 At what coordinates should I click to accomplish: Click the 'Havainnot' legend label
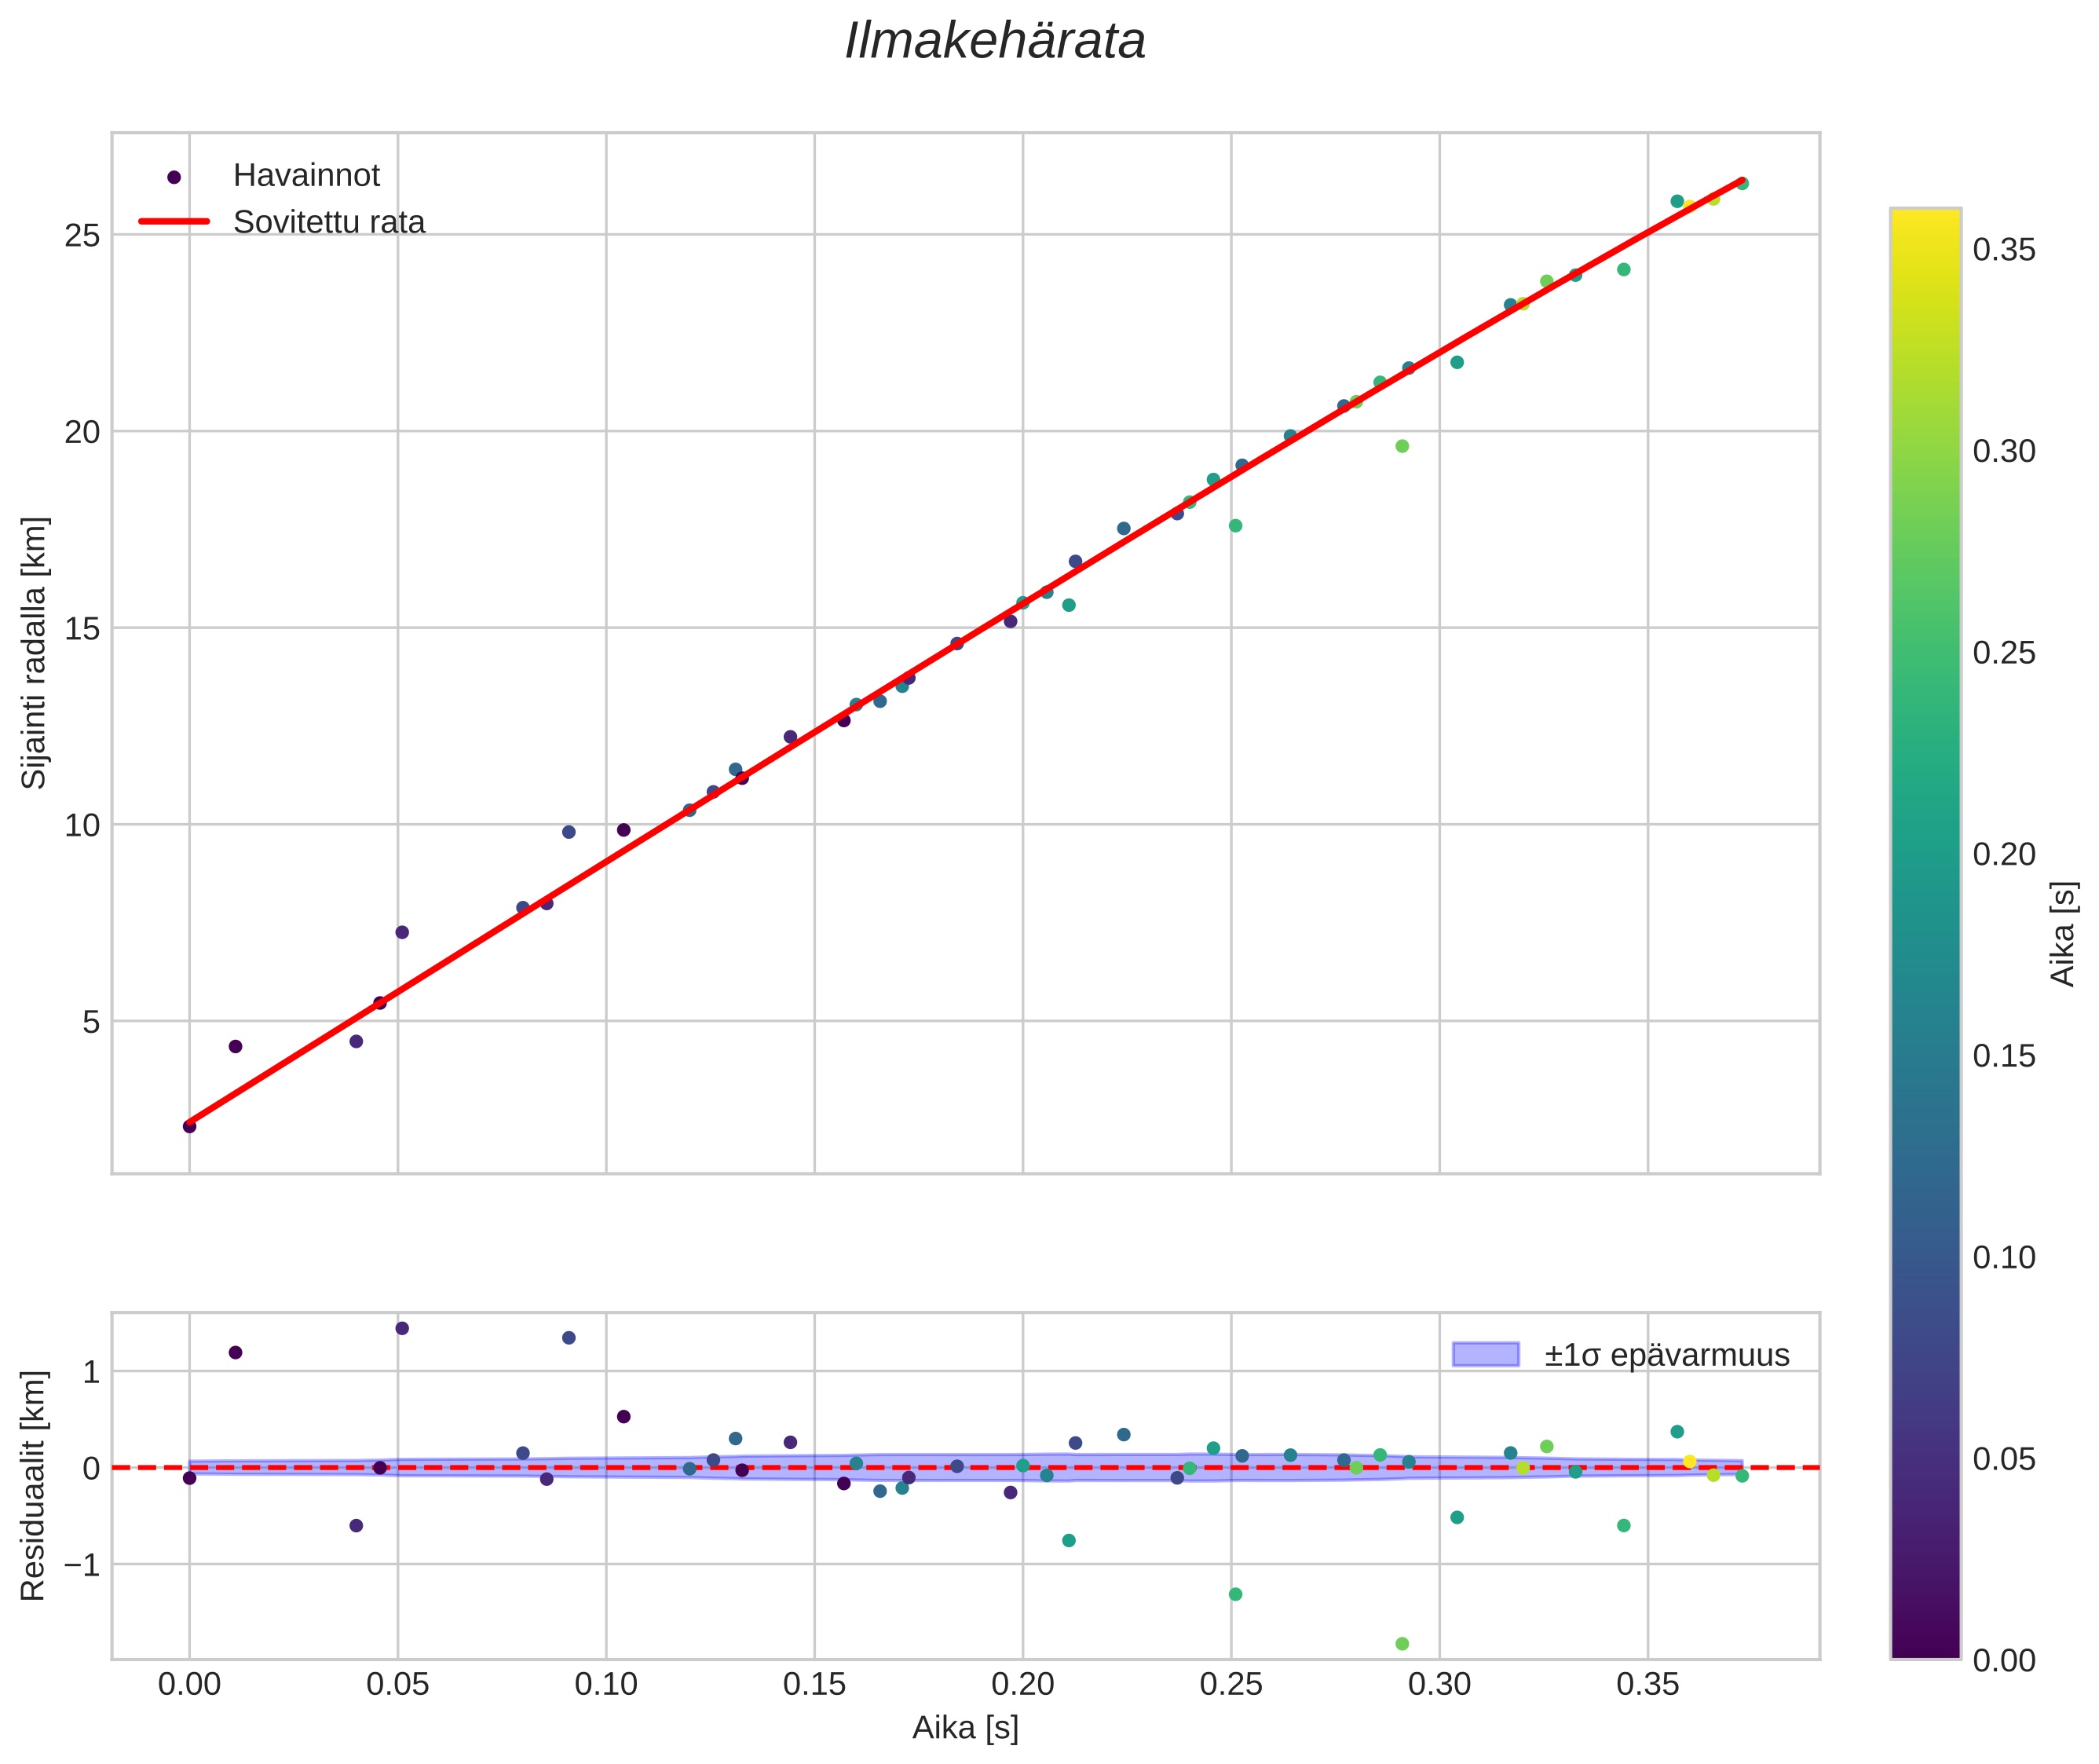pyautogui.click(x=306, y=176)
